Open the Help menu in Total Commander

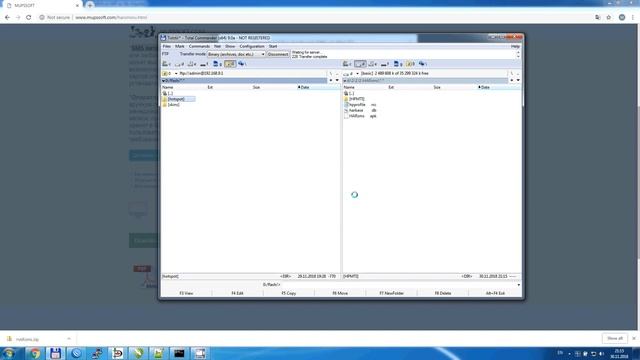(x=515, y=47)
